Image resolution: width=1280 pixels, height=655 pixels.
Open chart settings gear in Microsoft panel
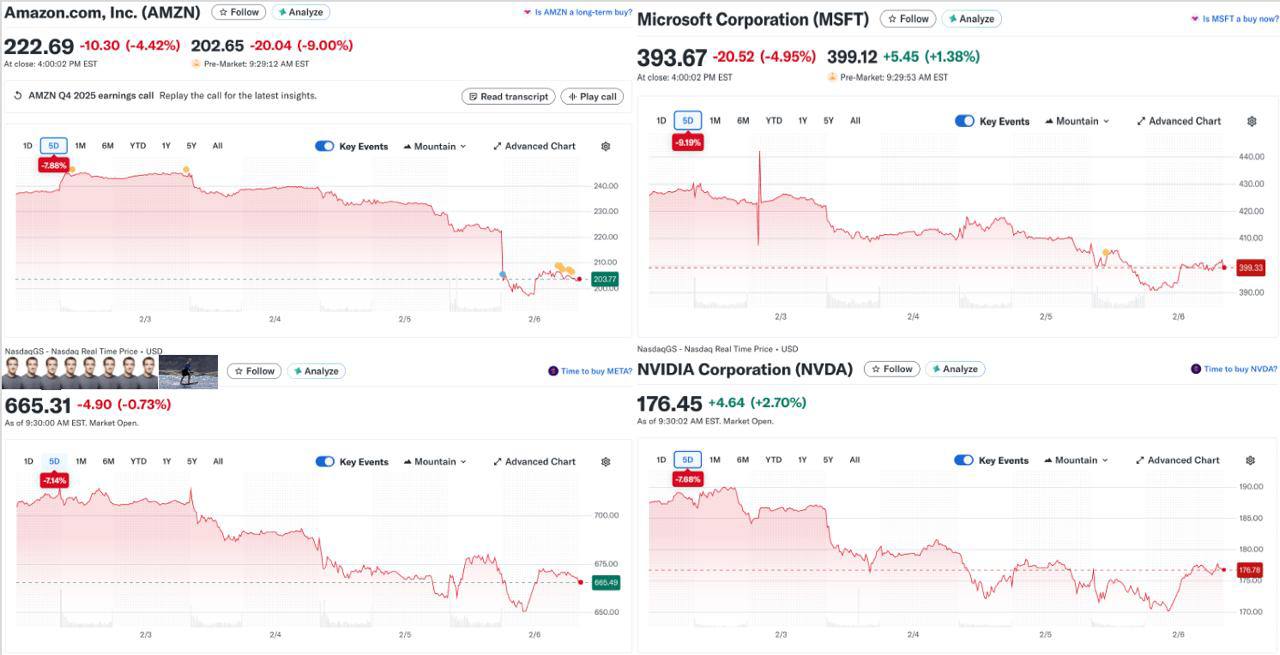click(x=1251, y=121)
